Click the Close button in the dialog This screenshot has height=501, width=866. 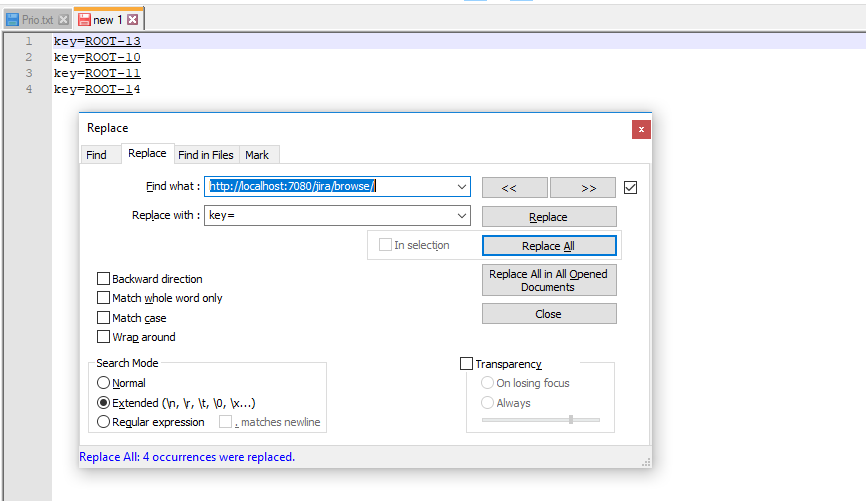[549, 314]
